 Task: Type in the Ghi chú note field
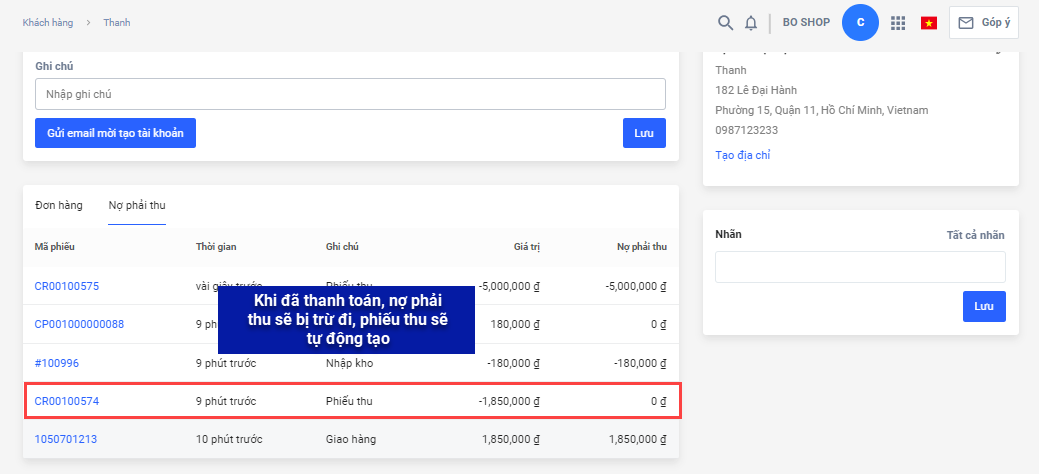tap(350, 94)
